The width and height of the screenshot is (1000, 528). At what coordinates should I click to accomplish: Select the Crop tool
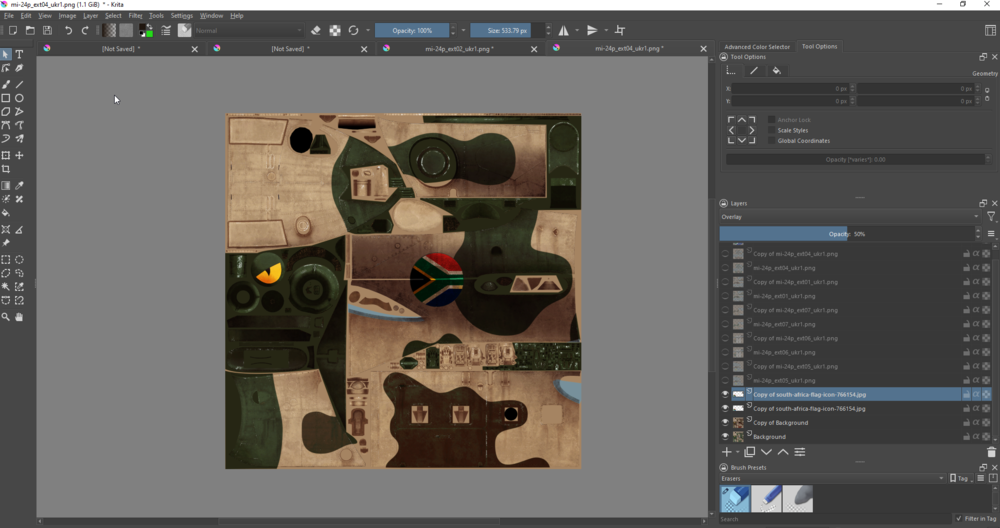[6, 170]
